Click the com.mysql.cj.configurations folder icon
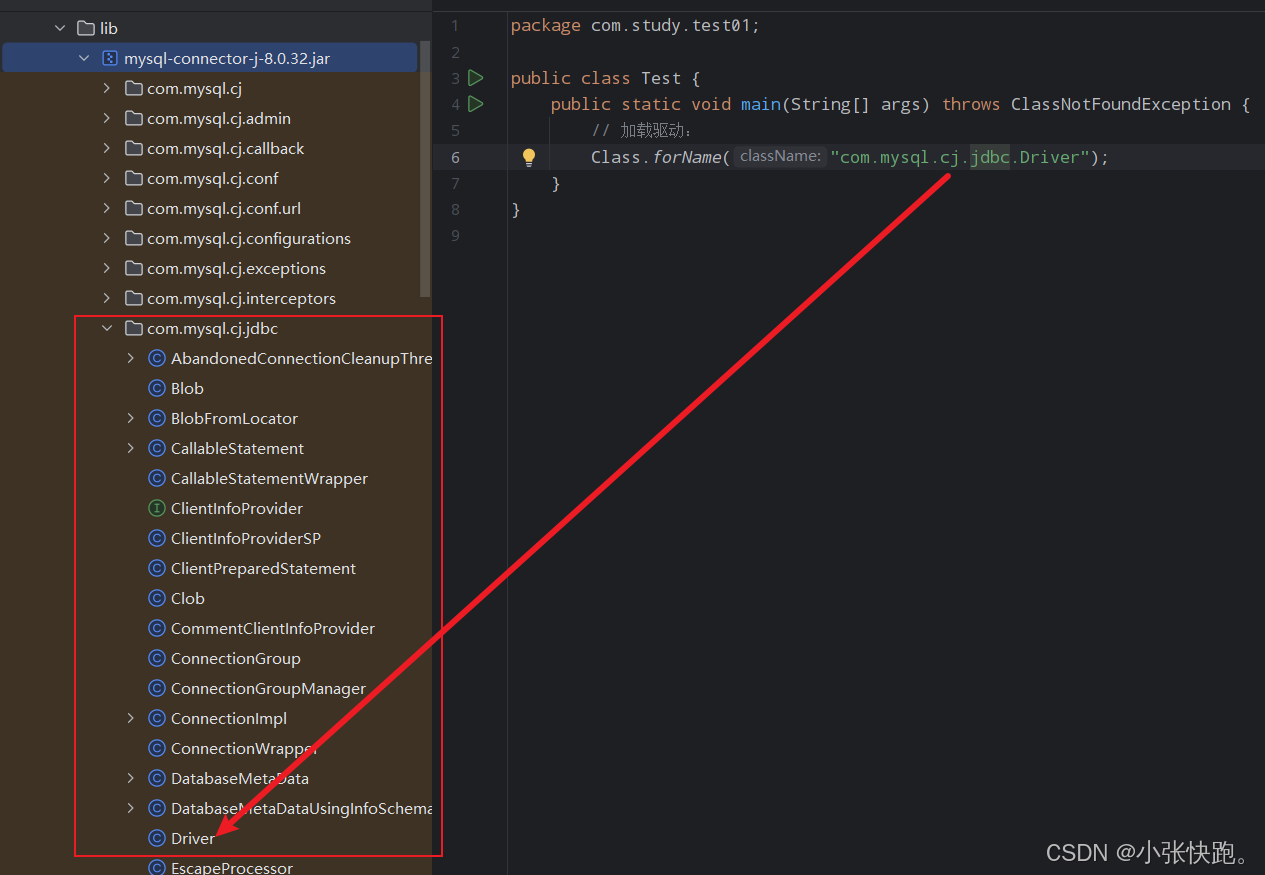 pos(133,238)
